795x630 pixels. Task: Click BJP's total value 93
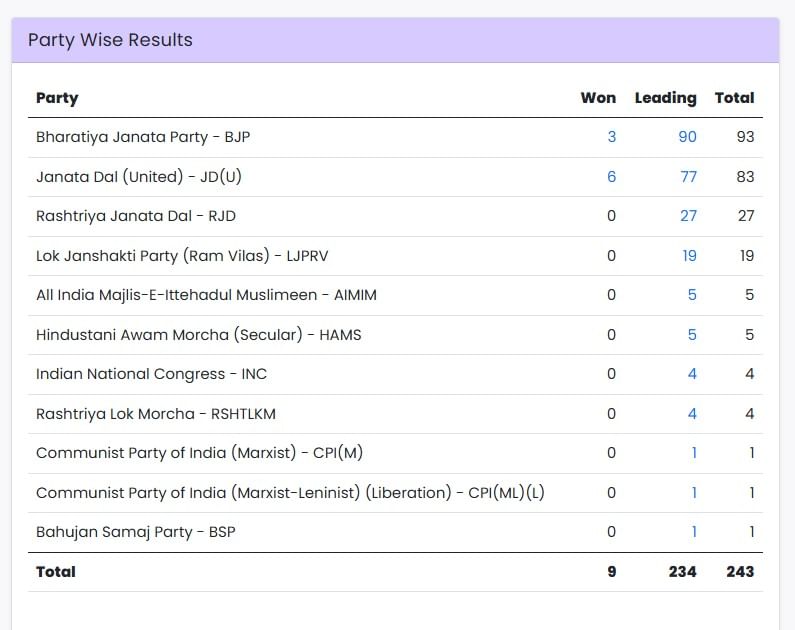pos(745,137)
